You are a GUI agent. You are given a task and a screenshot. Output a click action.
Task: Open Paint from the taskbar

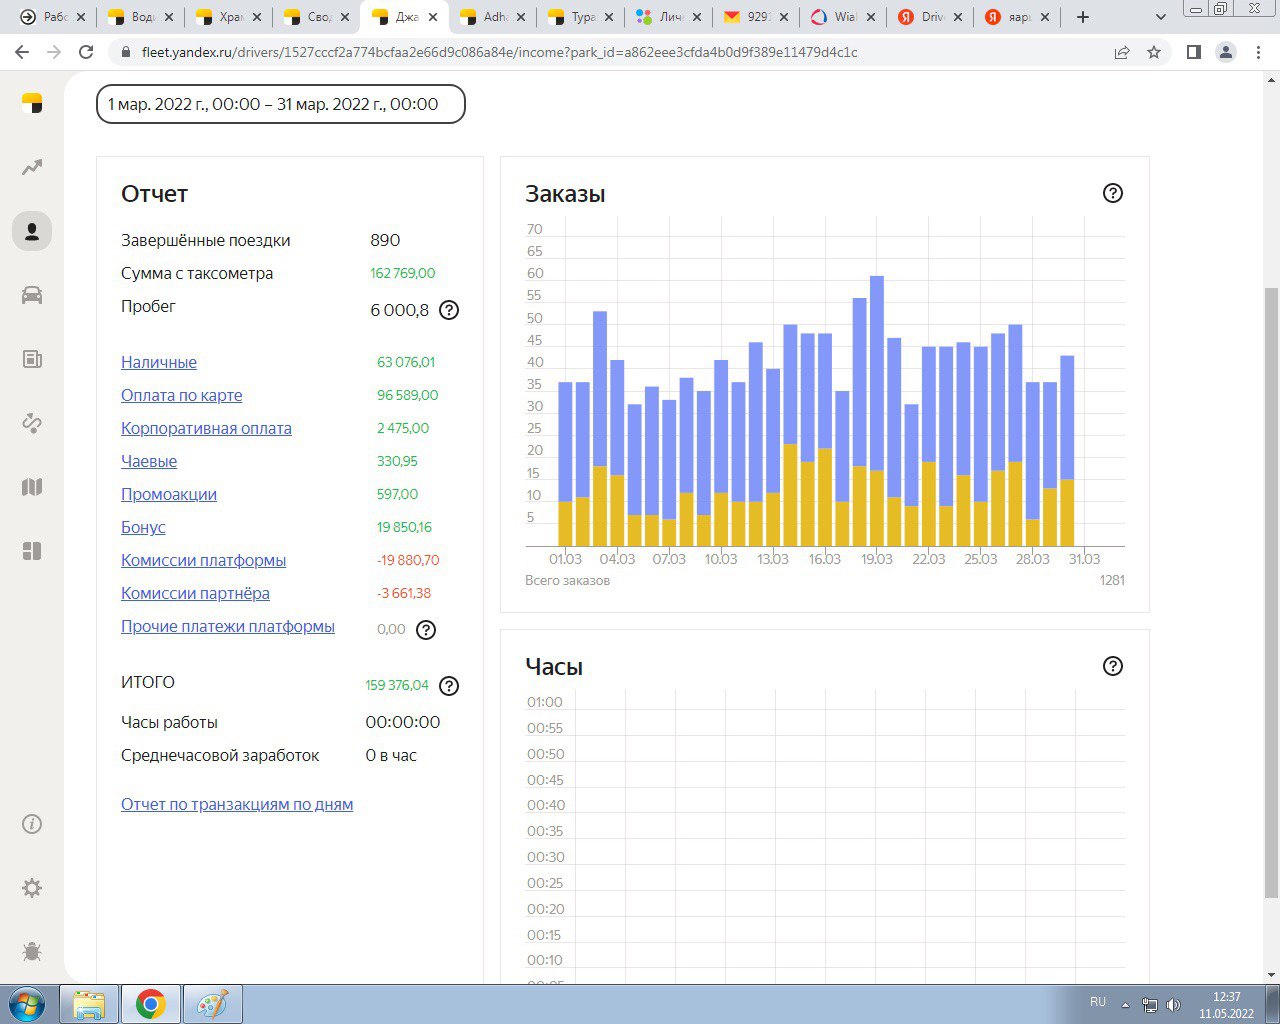click(x=212, y=1004)
